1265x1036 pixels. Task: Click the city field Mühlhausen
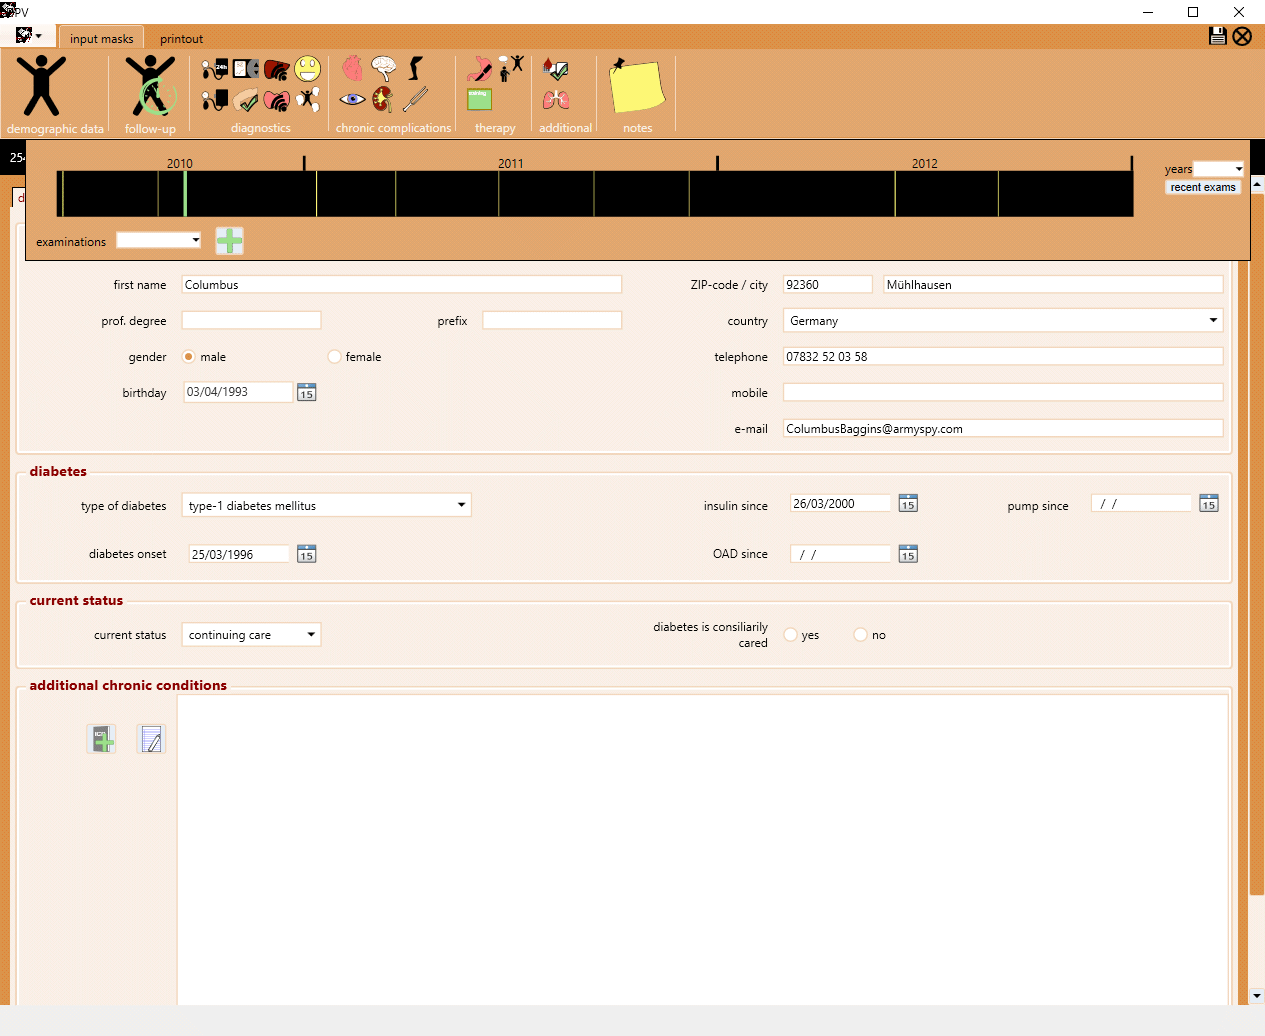pyautogui.click(x=1054, y=284)
